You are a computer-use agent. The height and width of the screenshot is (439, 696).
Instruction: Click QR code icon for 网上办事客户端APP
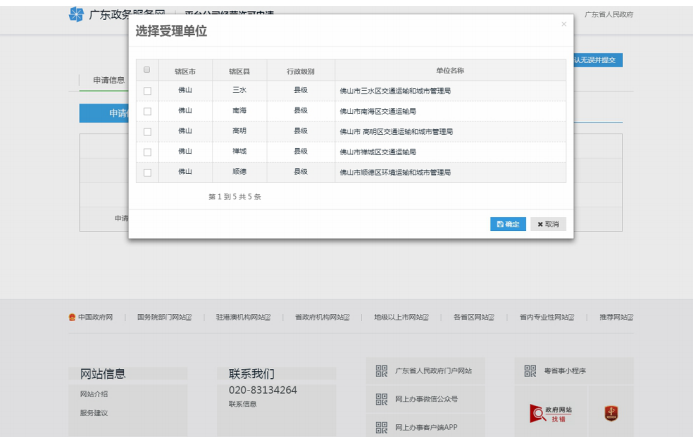(381, 427)
